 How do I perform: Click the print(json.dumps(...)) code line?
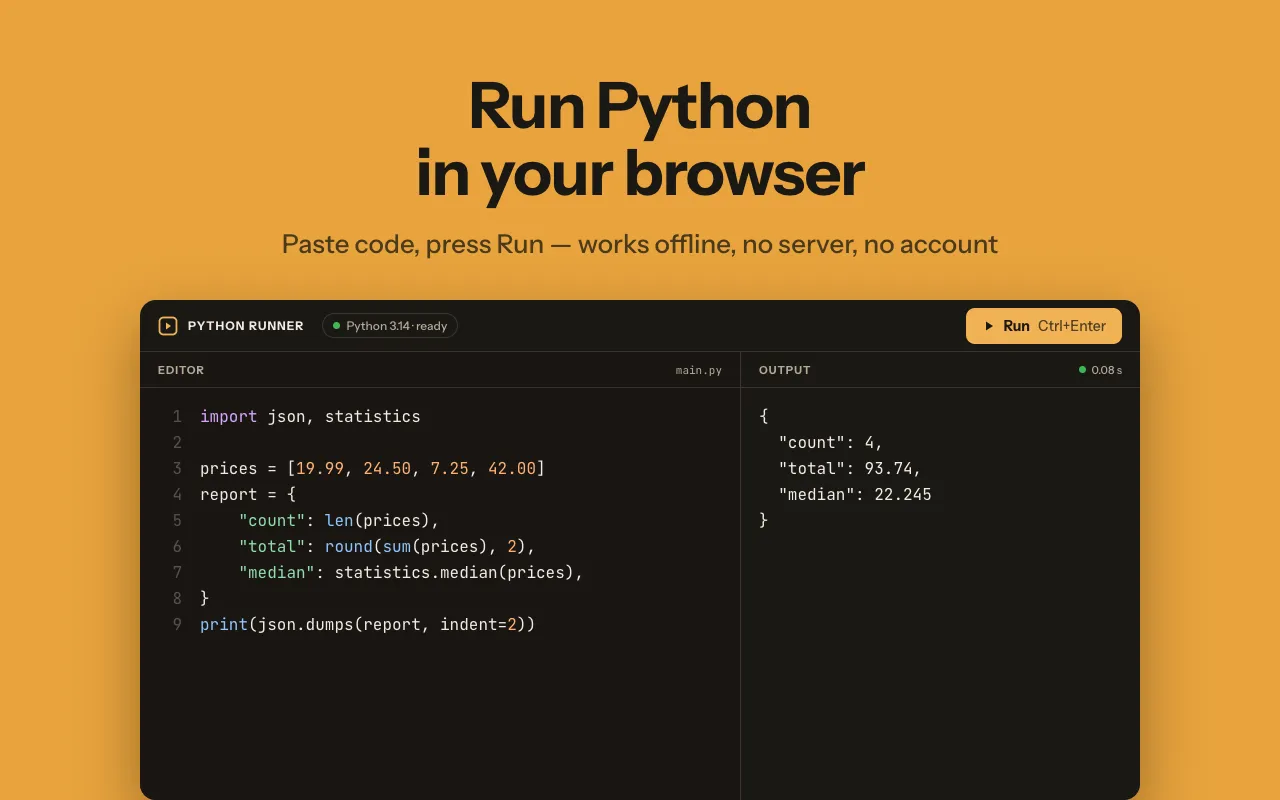click(368, 624)
